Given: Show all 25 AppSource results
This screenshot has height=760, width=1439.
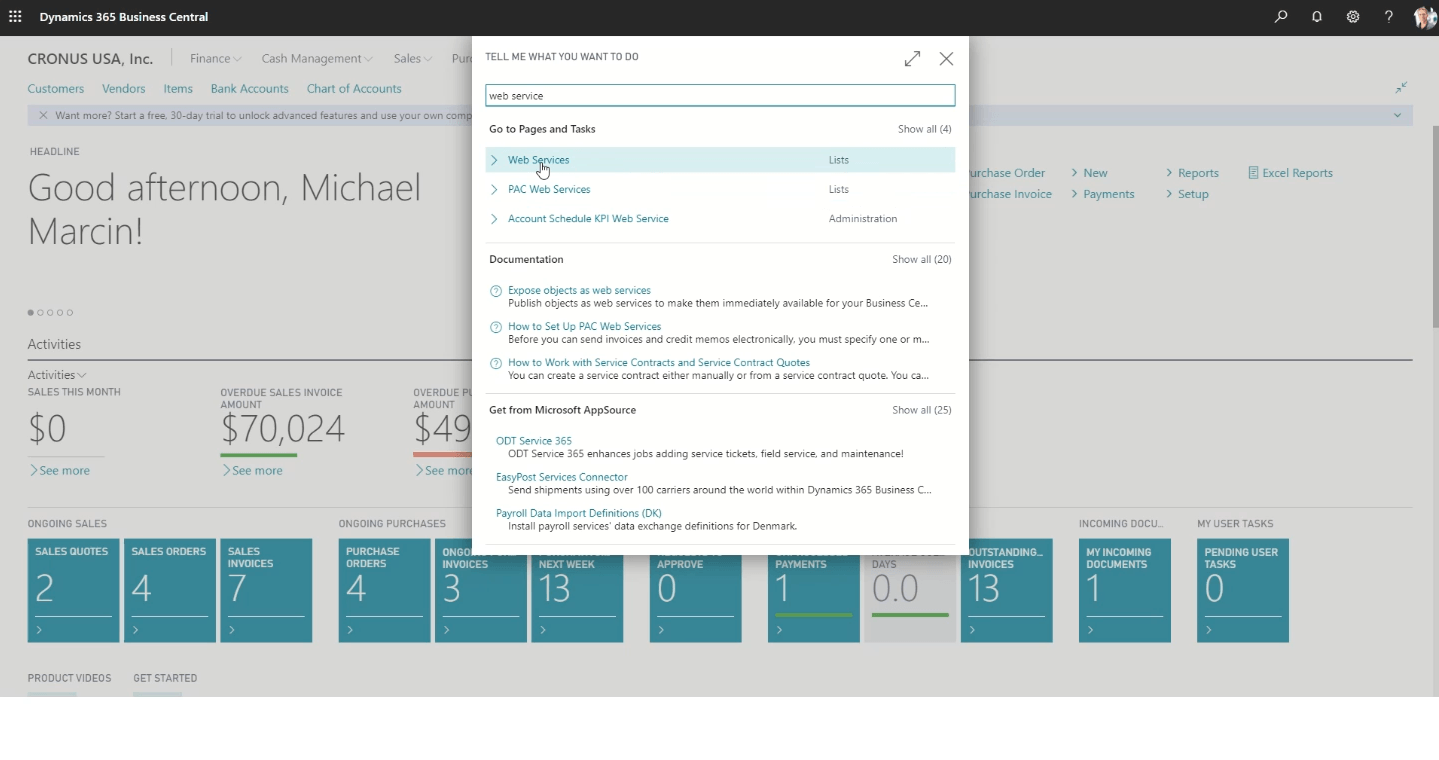Looking at the screenshot, I should click(922, 411).
